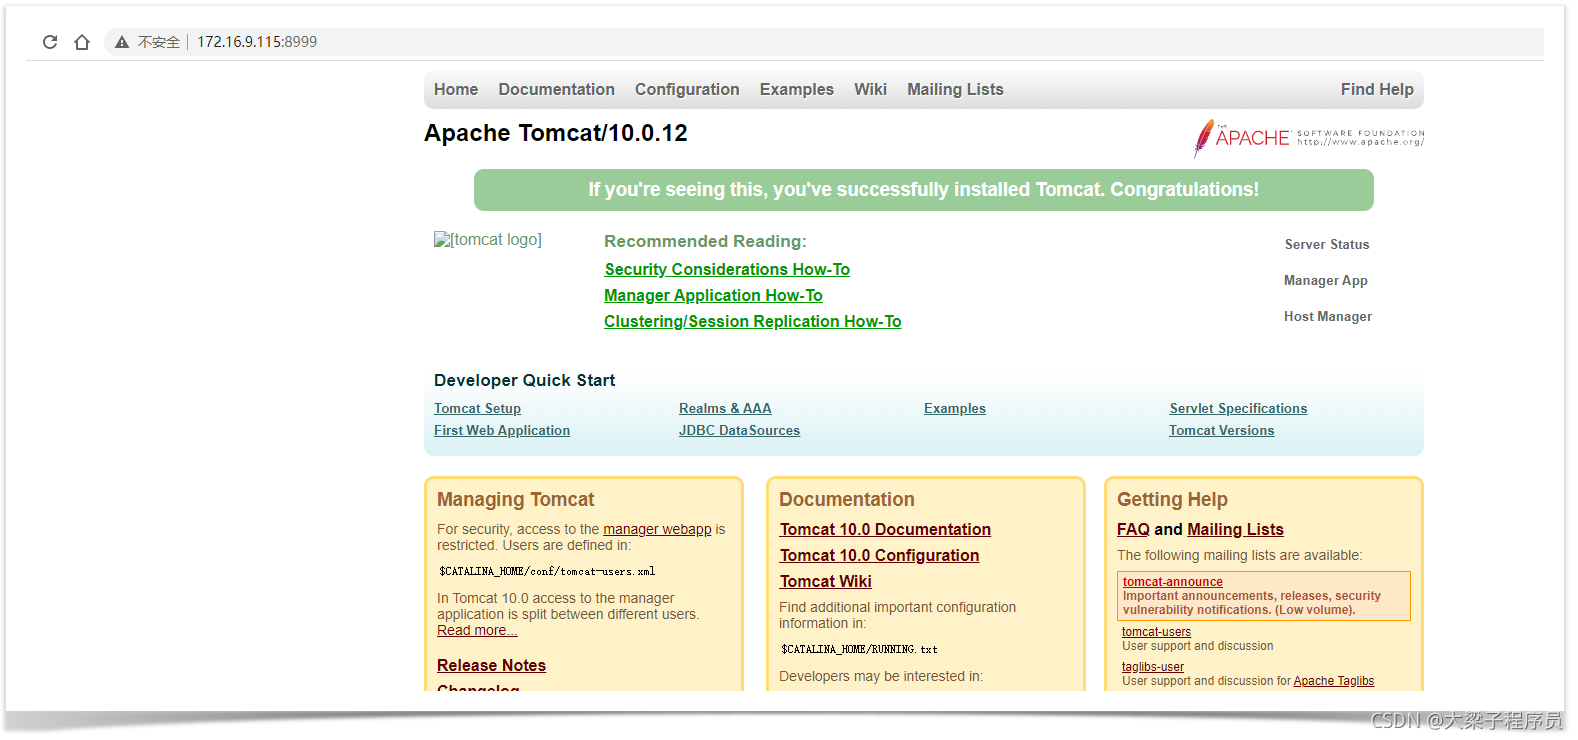Open the Examples quick start link

[955, 409]
